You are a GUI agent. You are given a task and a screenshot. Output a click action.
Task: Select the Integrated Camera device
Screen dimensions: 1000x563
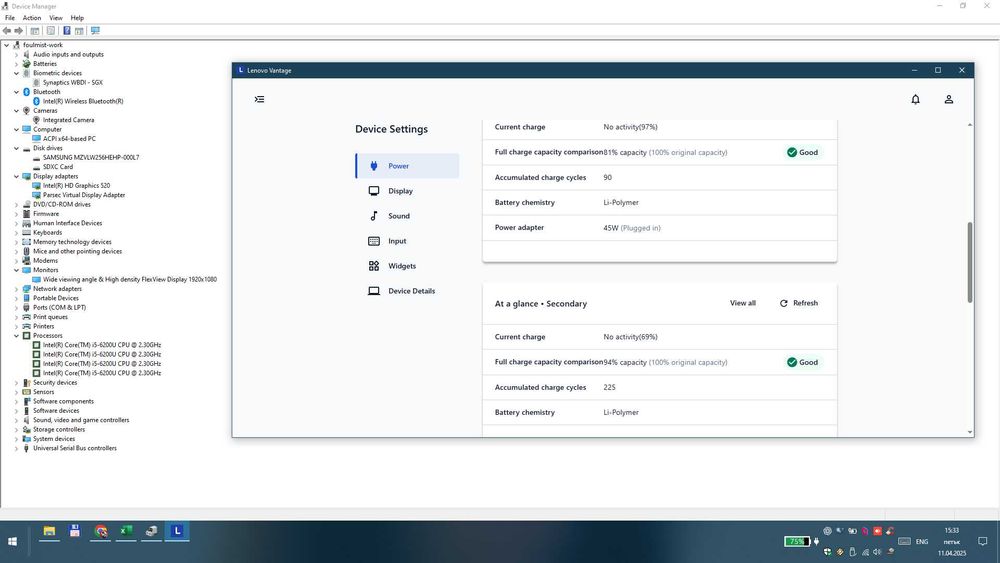pos(68,120)
